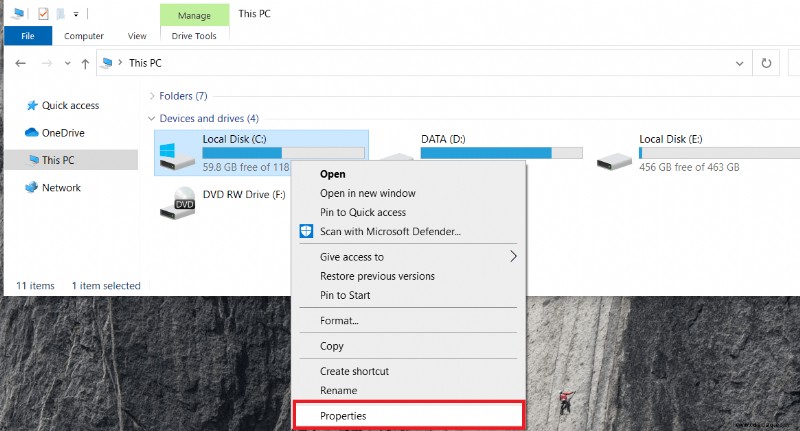800x431 pixels.
Task: Switch to the View ribbon tab
Action: [137, 36]
